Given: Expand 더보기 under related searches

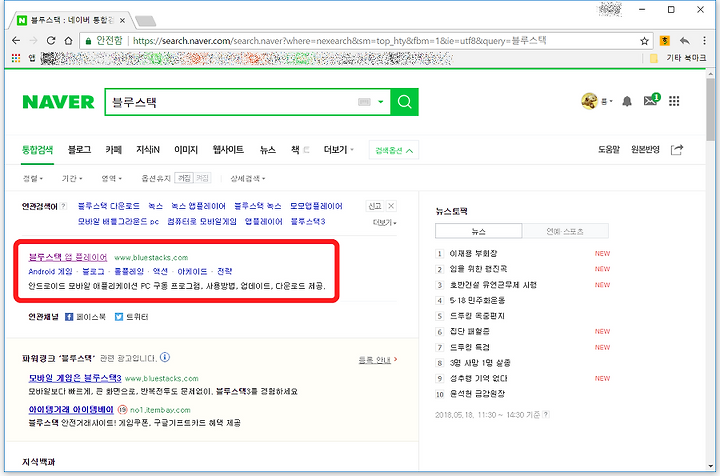Looking at the screenshot, I should [384, 222].
